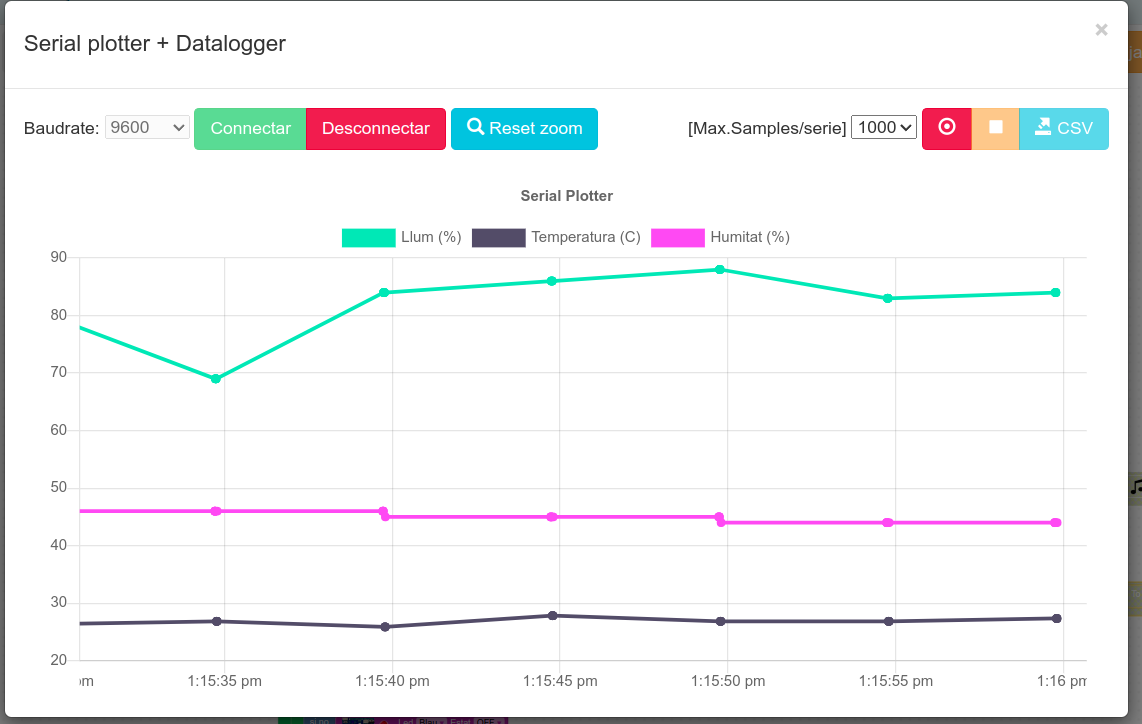Image resolution: width=1142 pixels, height=724 pixels.
Task: Select the last Humitat data point
Action: click(x=1056, y=523)
